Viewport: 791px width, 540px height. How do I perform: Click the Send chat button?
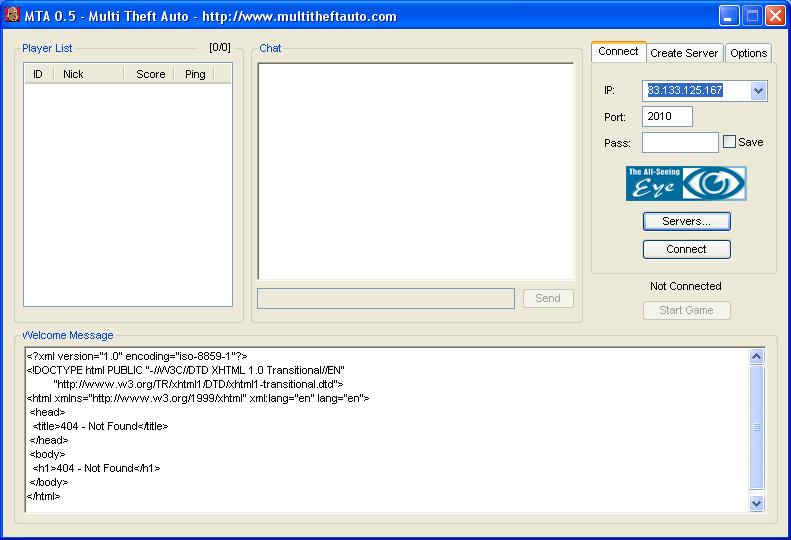pyautogui.click(x=548, y=298)
